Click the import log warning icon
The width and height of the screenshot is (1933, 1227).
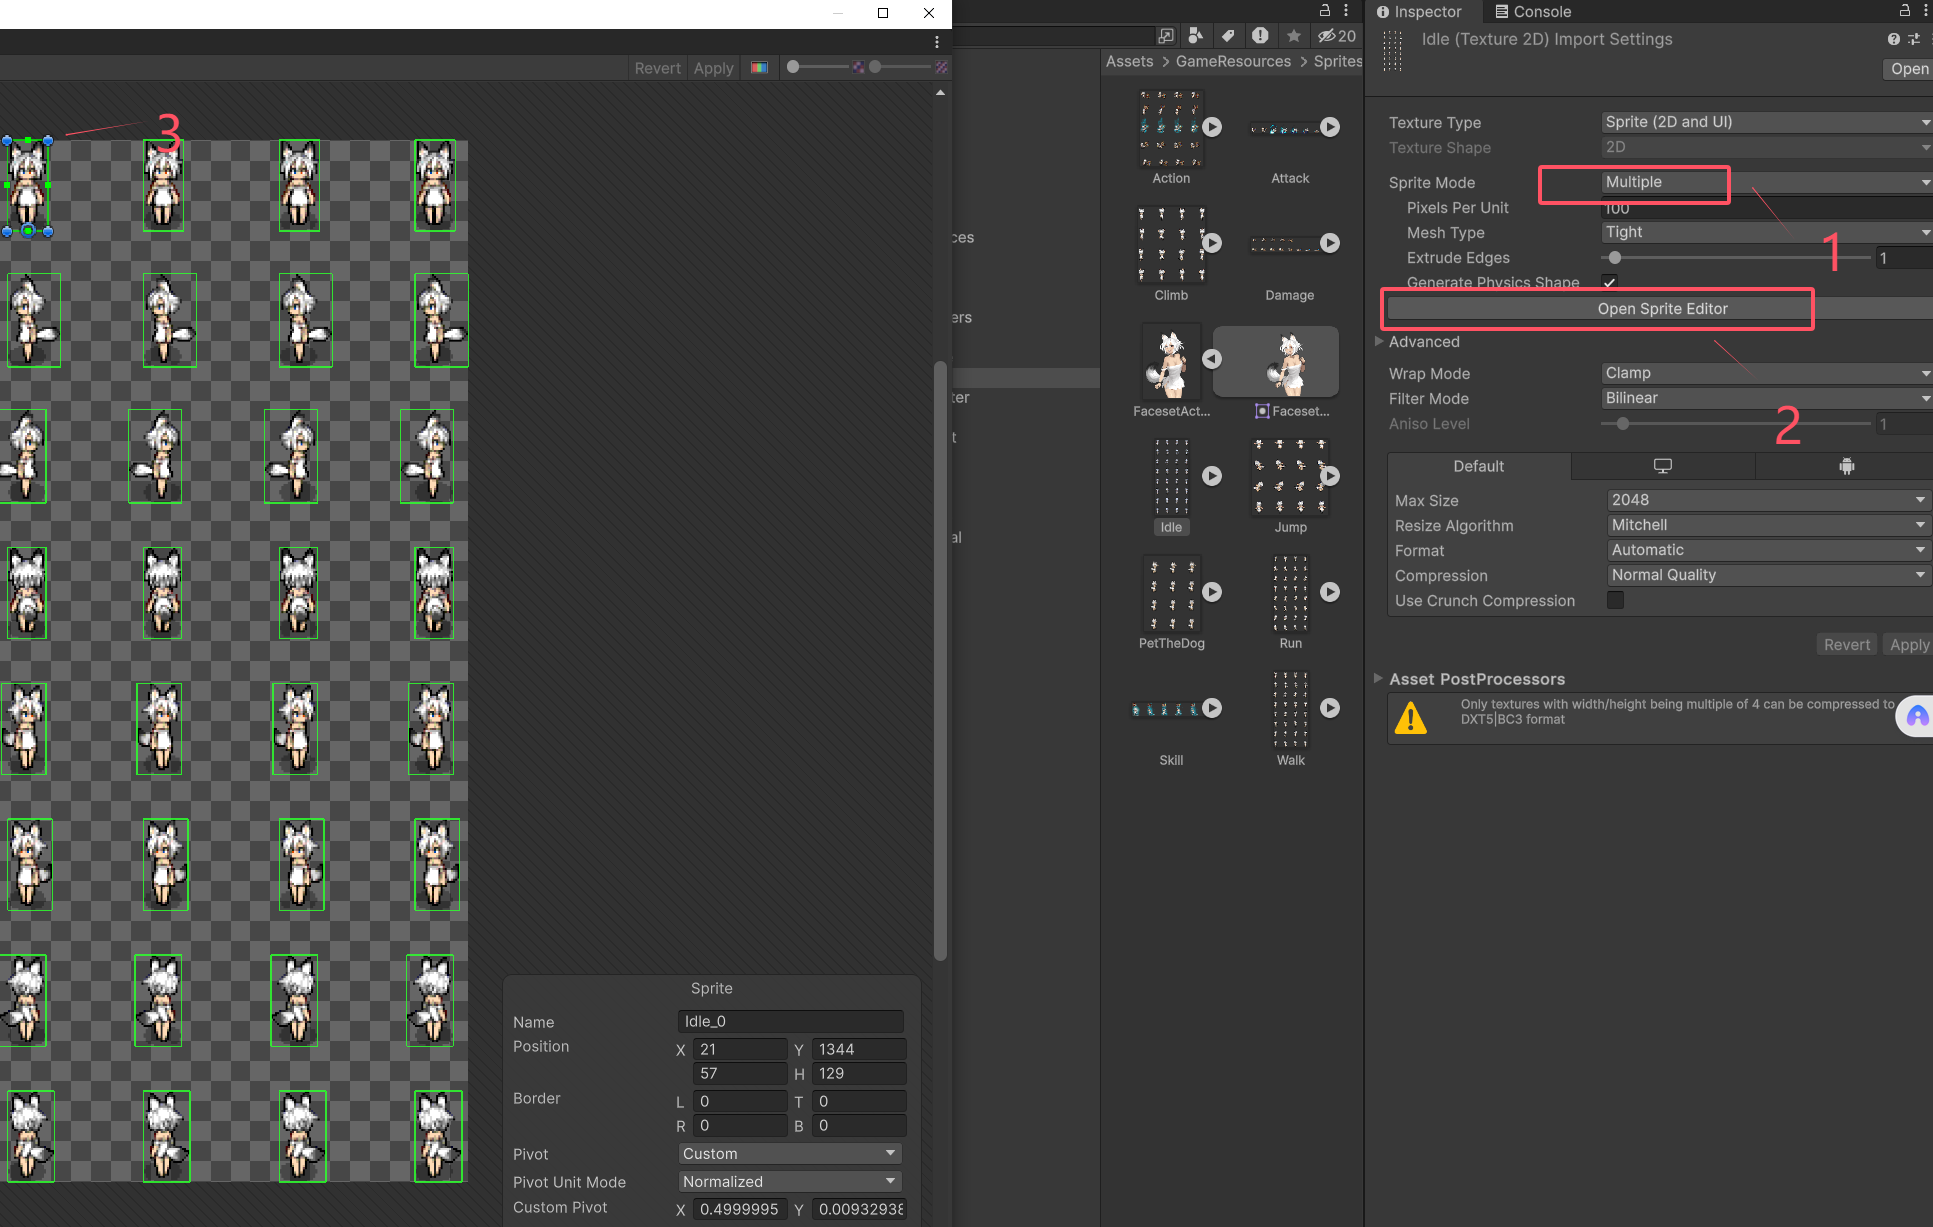click(1260, 36)
